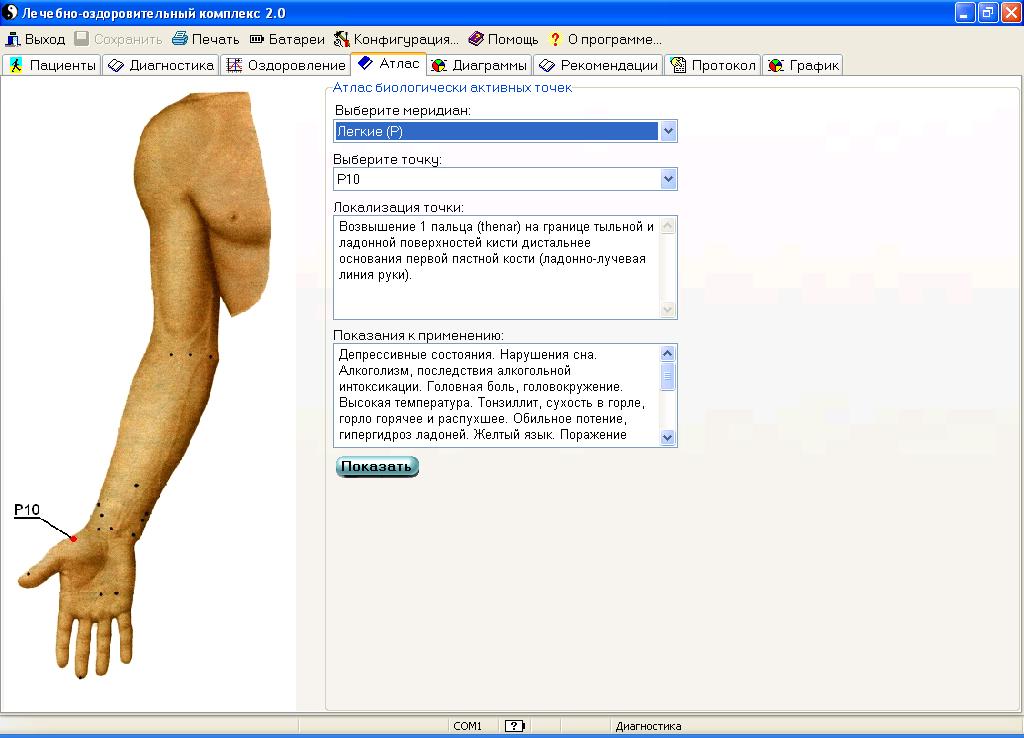The width and height of the screenshot is (1024, 738).
Task: Open the Рекомендации tab
Action: [598, 66]
